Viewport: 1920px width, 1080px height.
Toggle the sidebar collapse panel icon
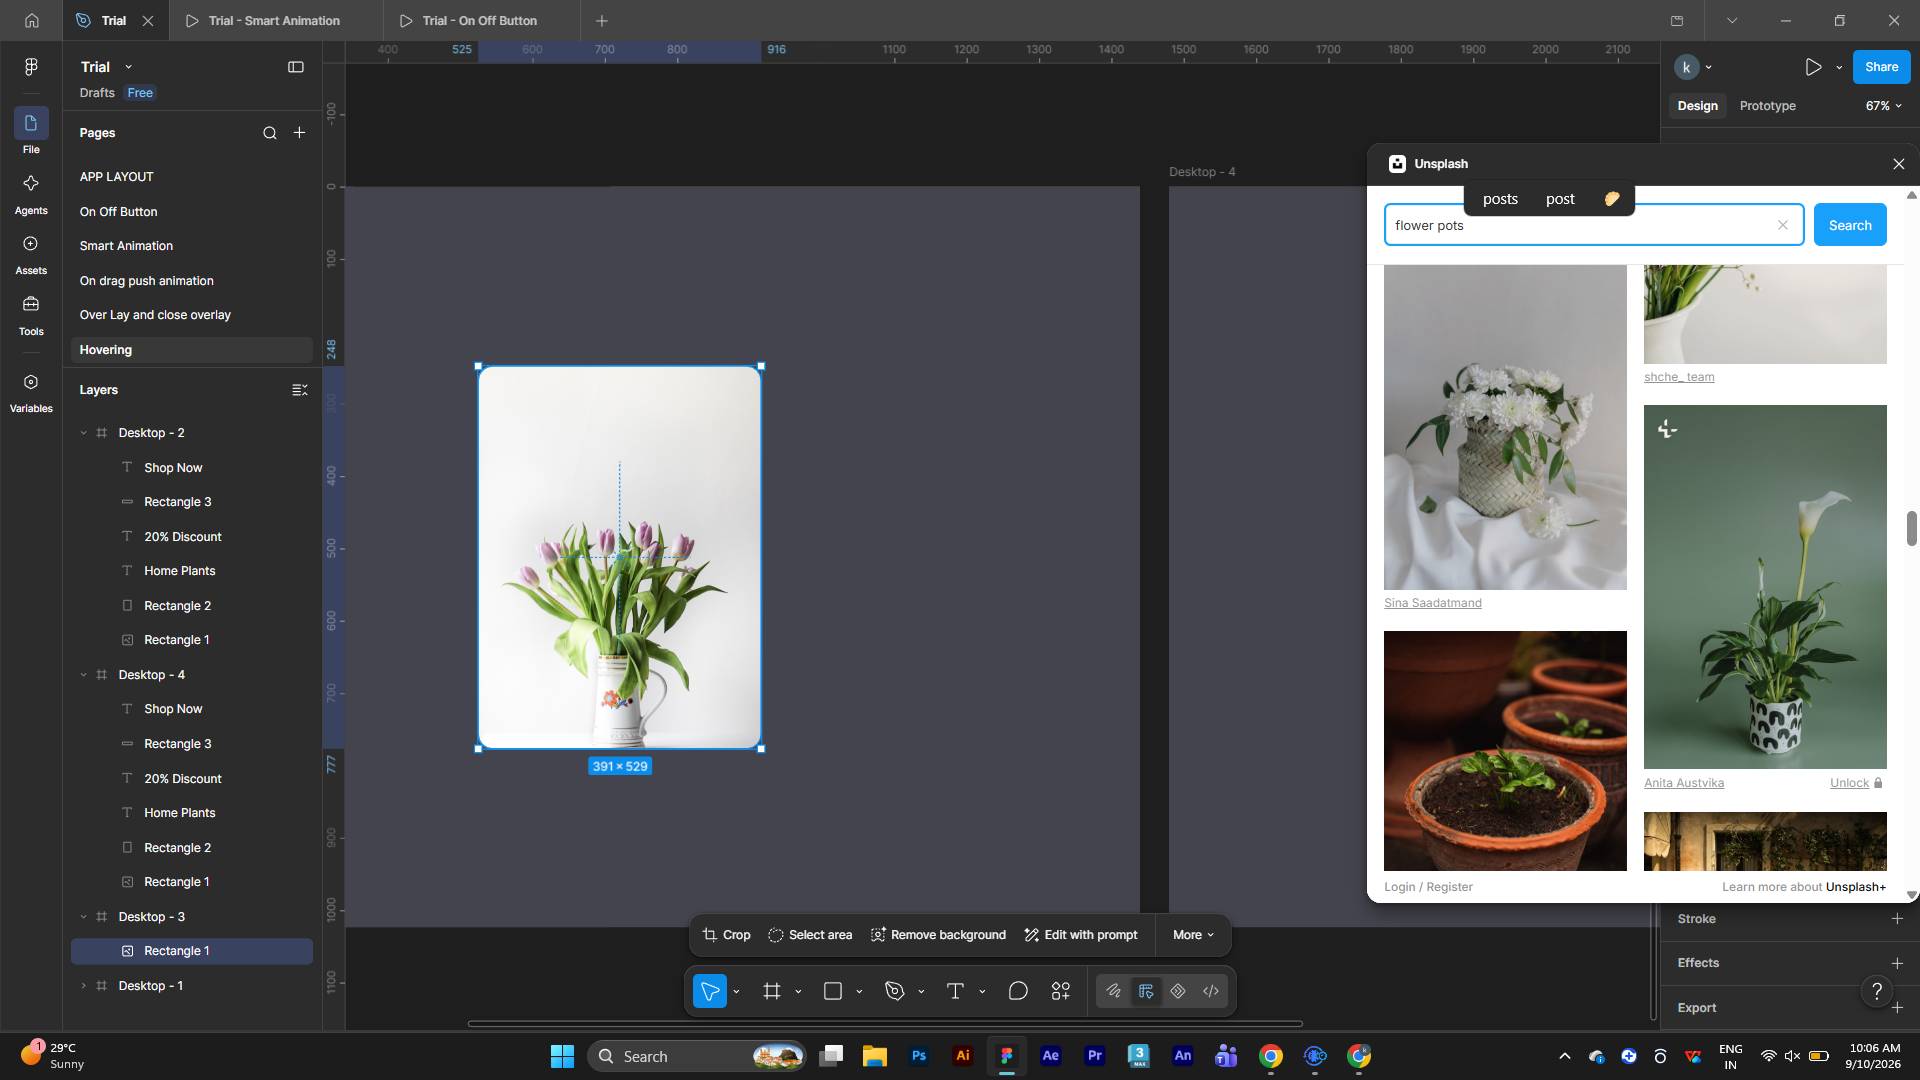296,67
